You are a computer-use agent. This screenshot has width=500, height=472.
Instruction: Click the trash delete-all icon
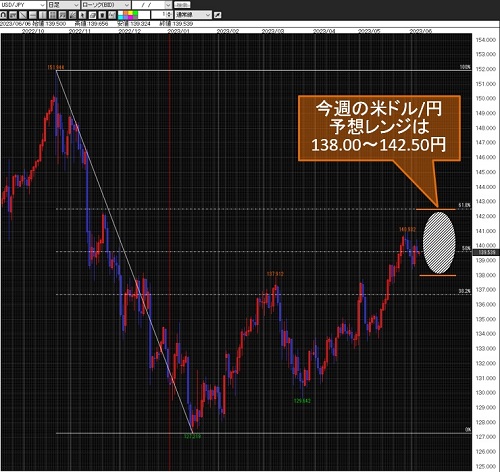[x=102, y=15]
